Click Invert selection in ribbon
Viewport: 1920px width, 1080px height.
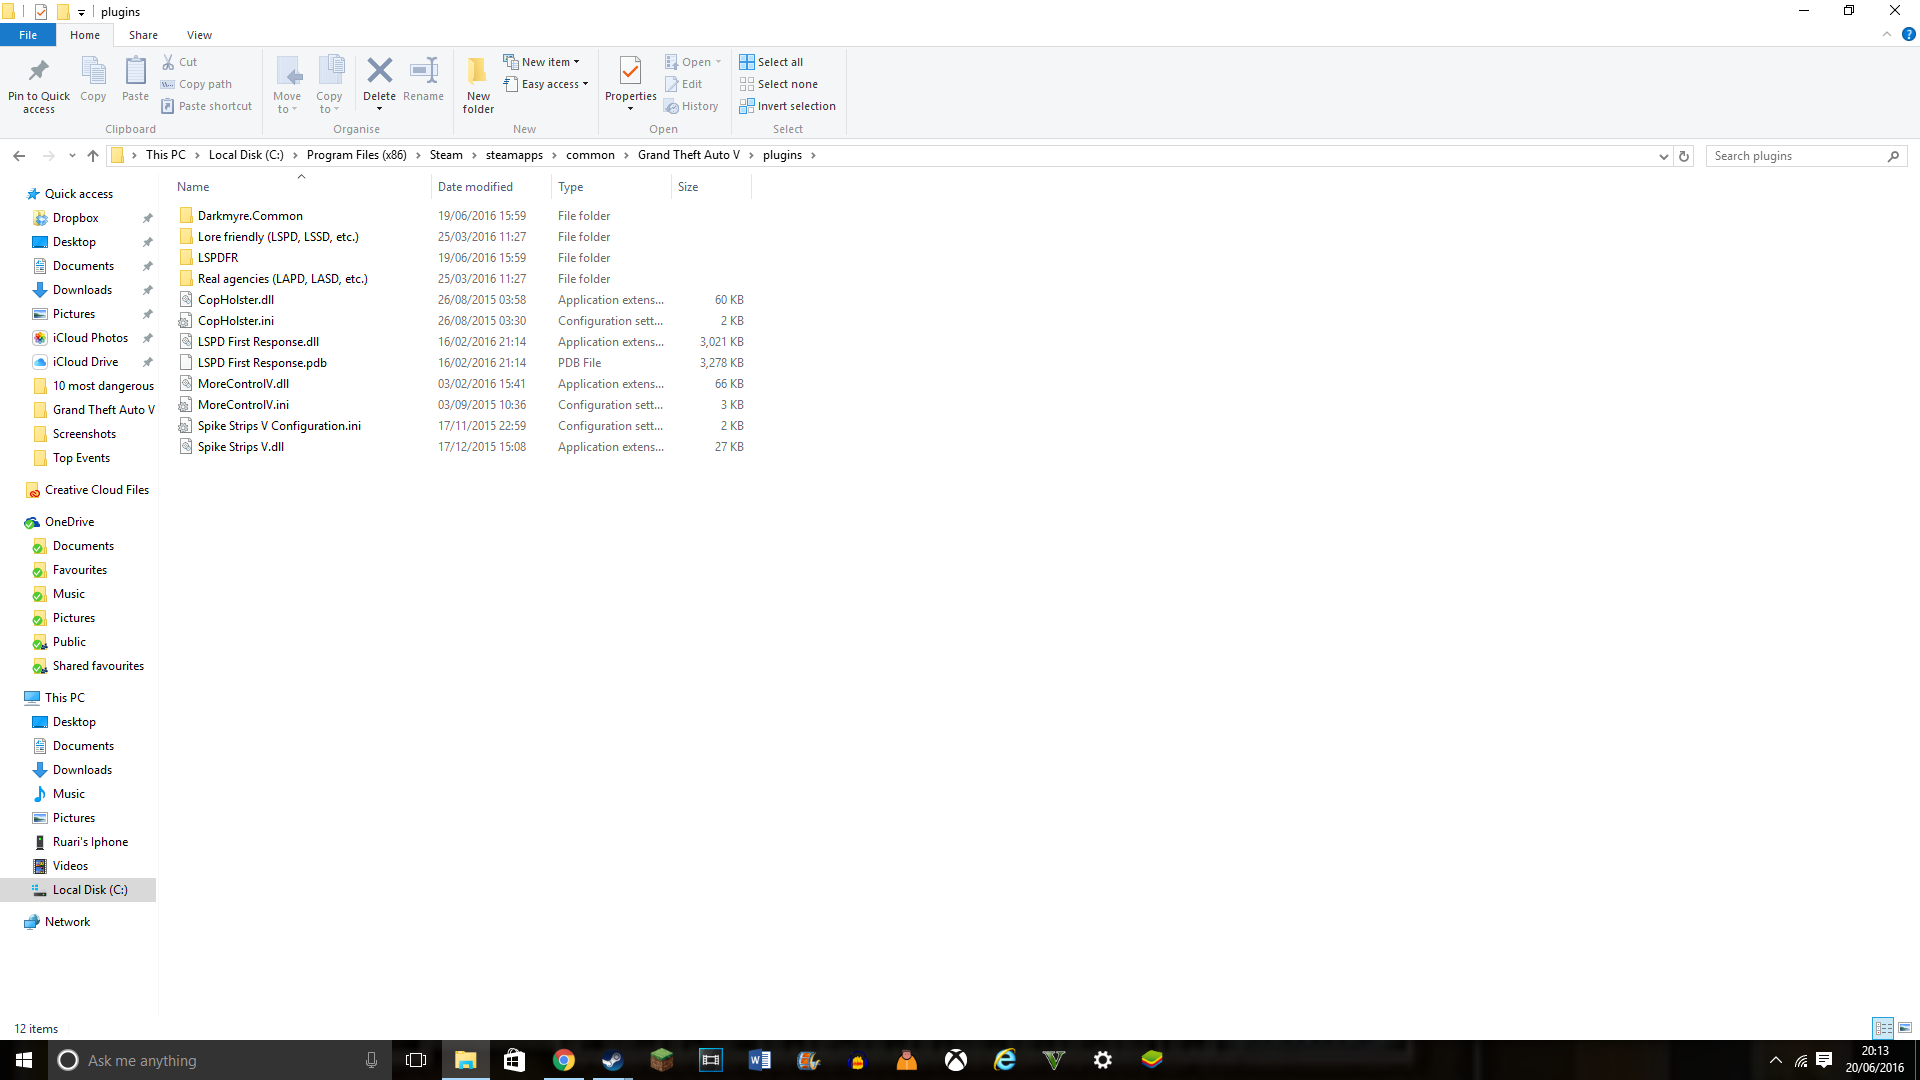(796, 106)
